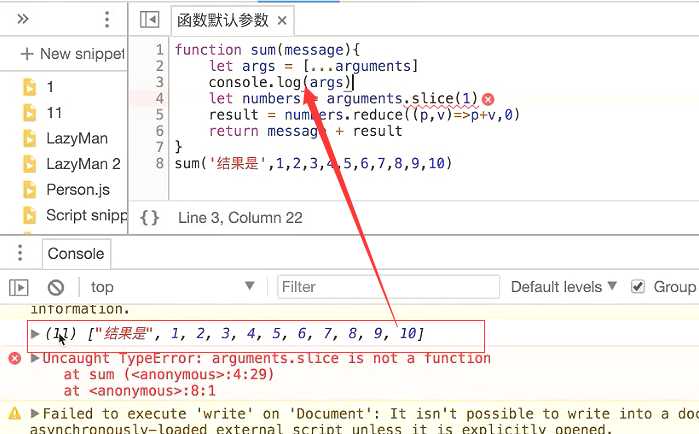Expand more tabs chevron in Sources sidebar
This screenshot has width=699, height=434.
point(23,19)
